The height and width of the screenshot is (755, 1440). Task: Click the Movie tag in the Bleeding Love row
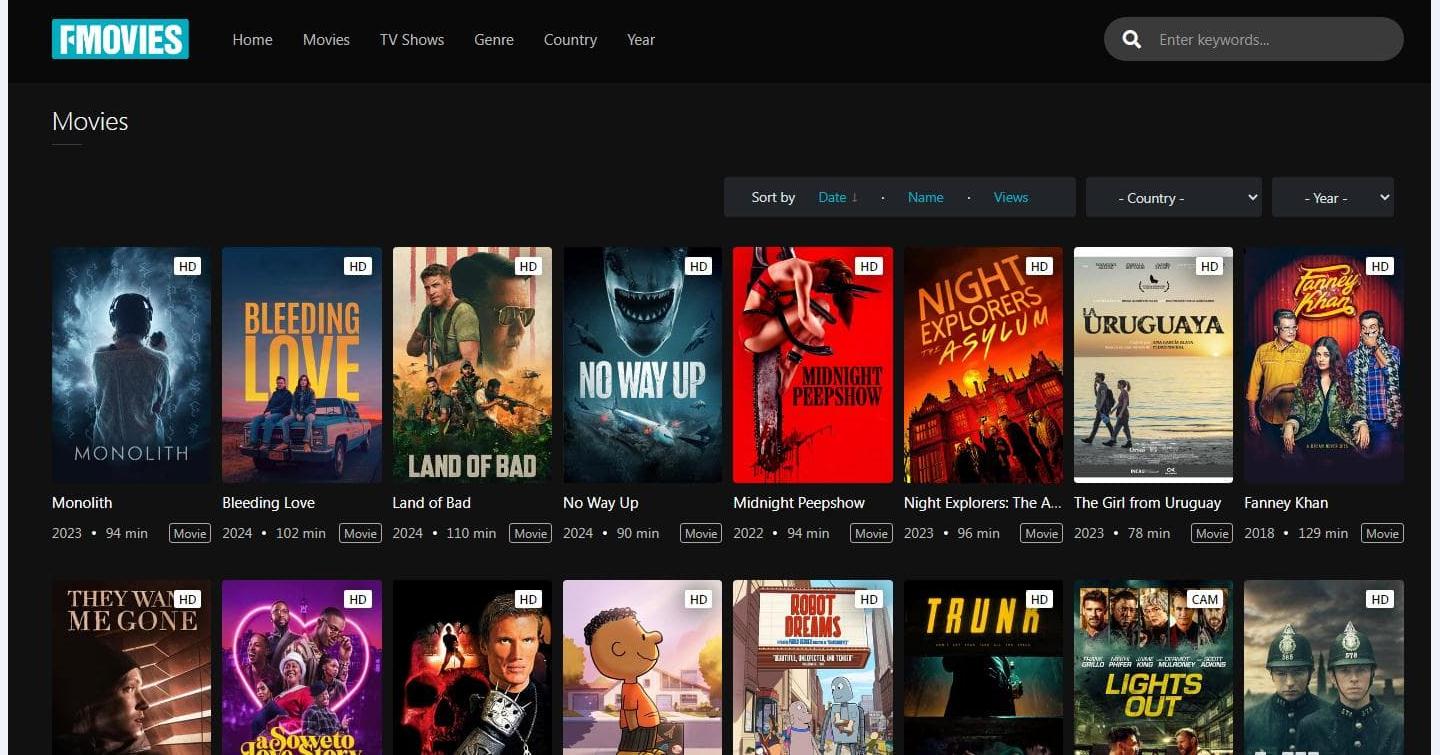pos(361,533)
